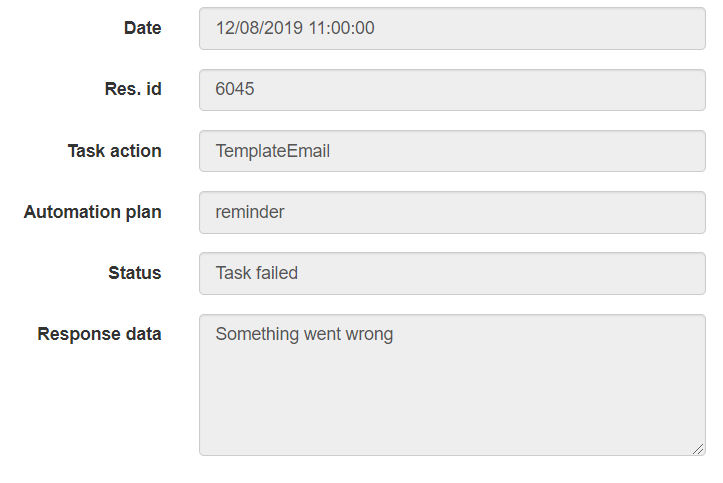723x483 pixels.
Task: Click the reminder text value
Action: pos(249,212)
